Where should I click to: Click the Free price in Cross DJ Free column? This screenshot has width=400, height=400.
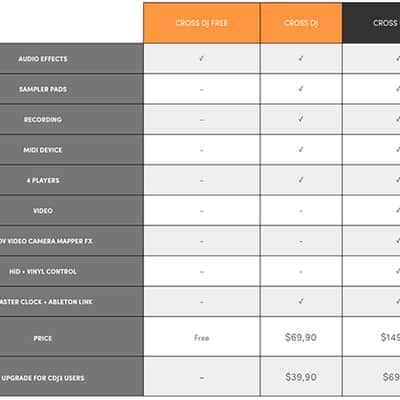coord(202,338)
